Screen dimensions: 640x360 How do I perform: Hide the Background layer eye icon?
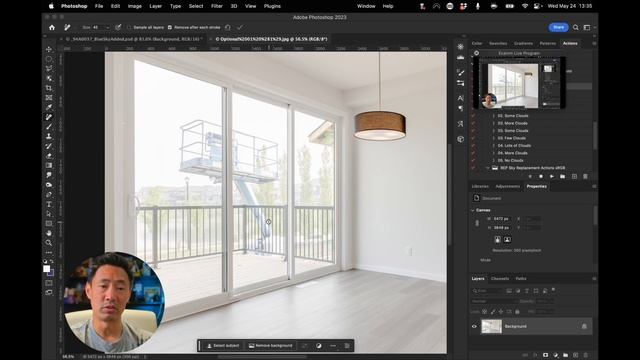coord(474,327)
